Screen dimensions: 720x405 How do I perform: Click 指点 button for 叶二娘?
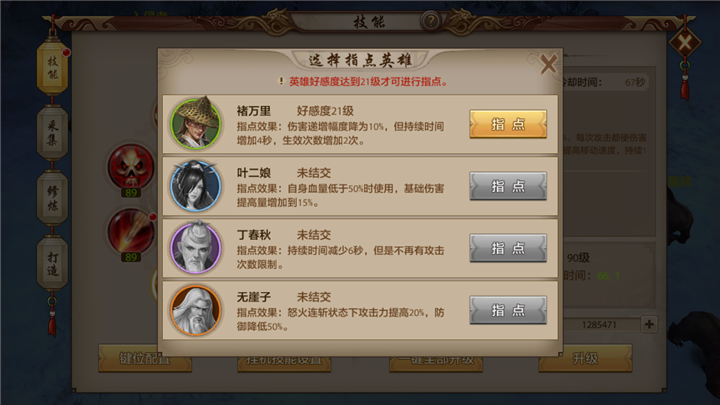[x=508, y=186]
